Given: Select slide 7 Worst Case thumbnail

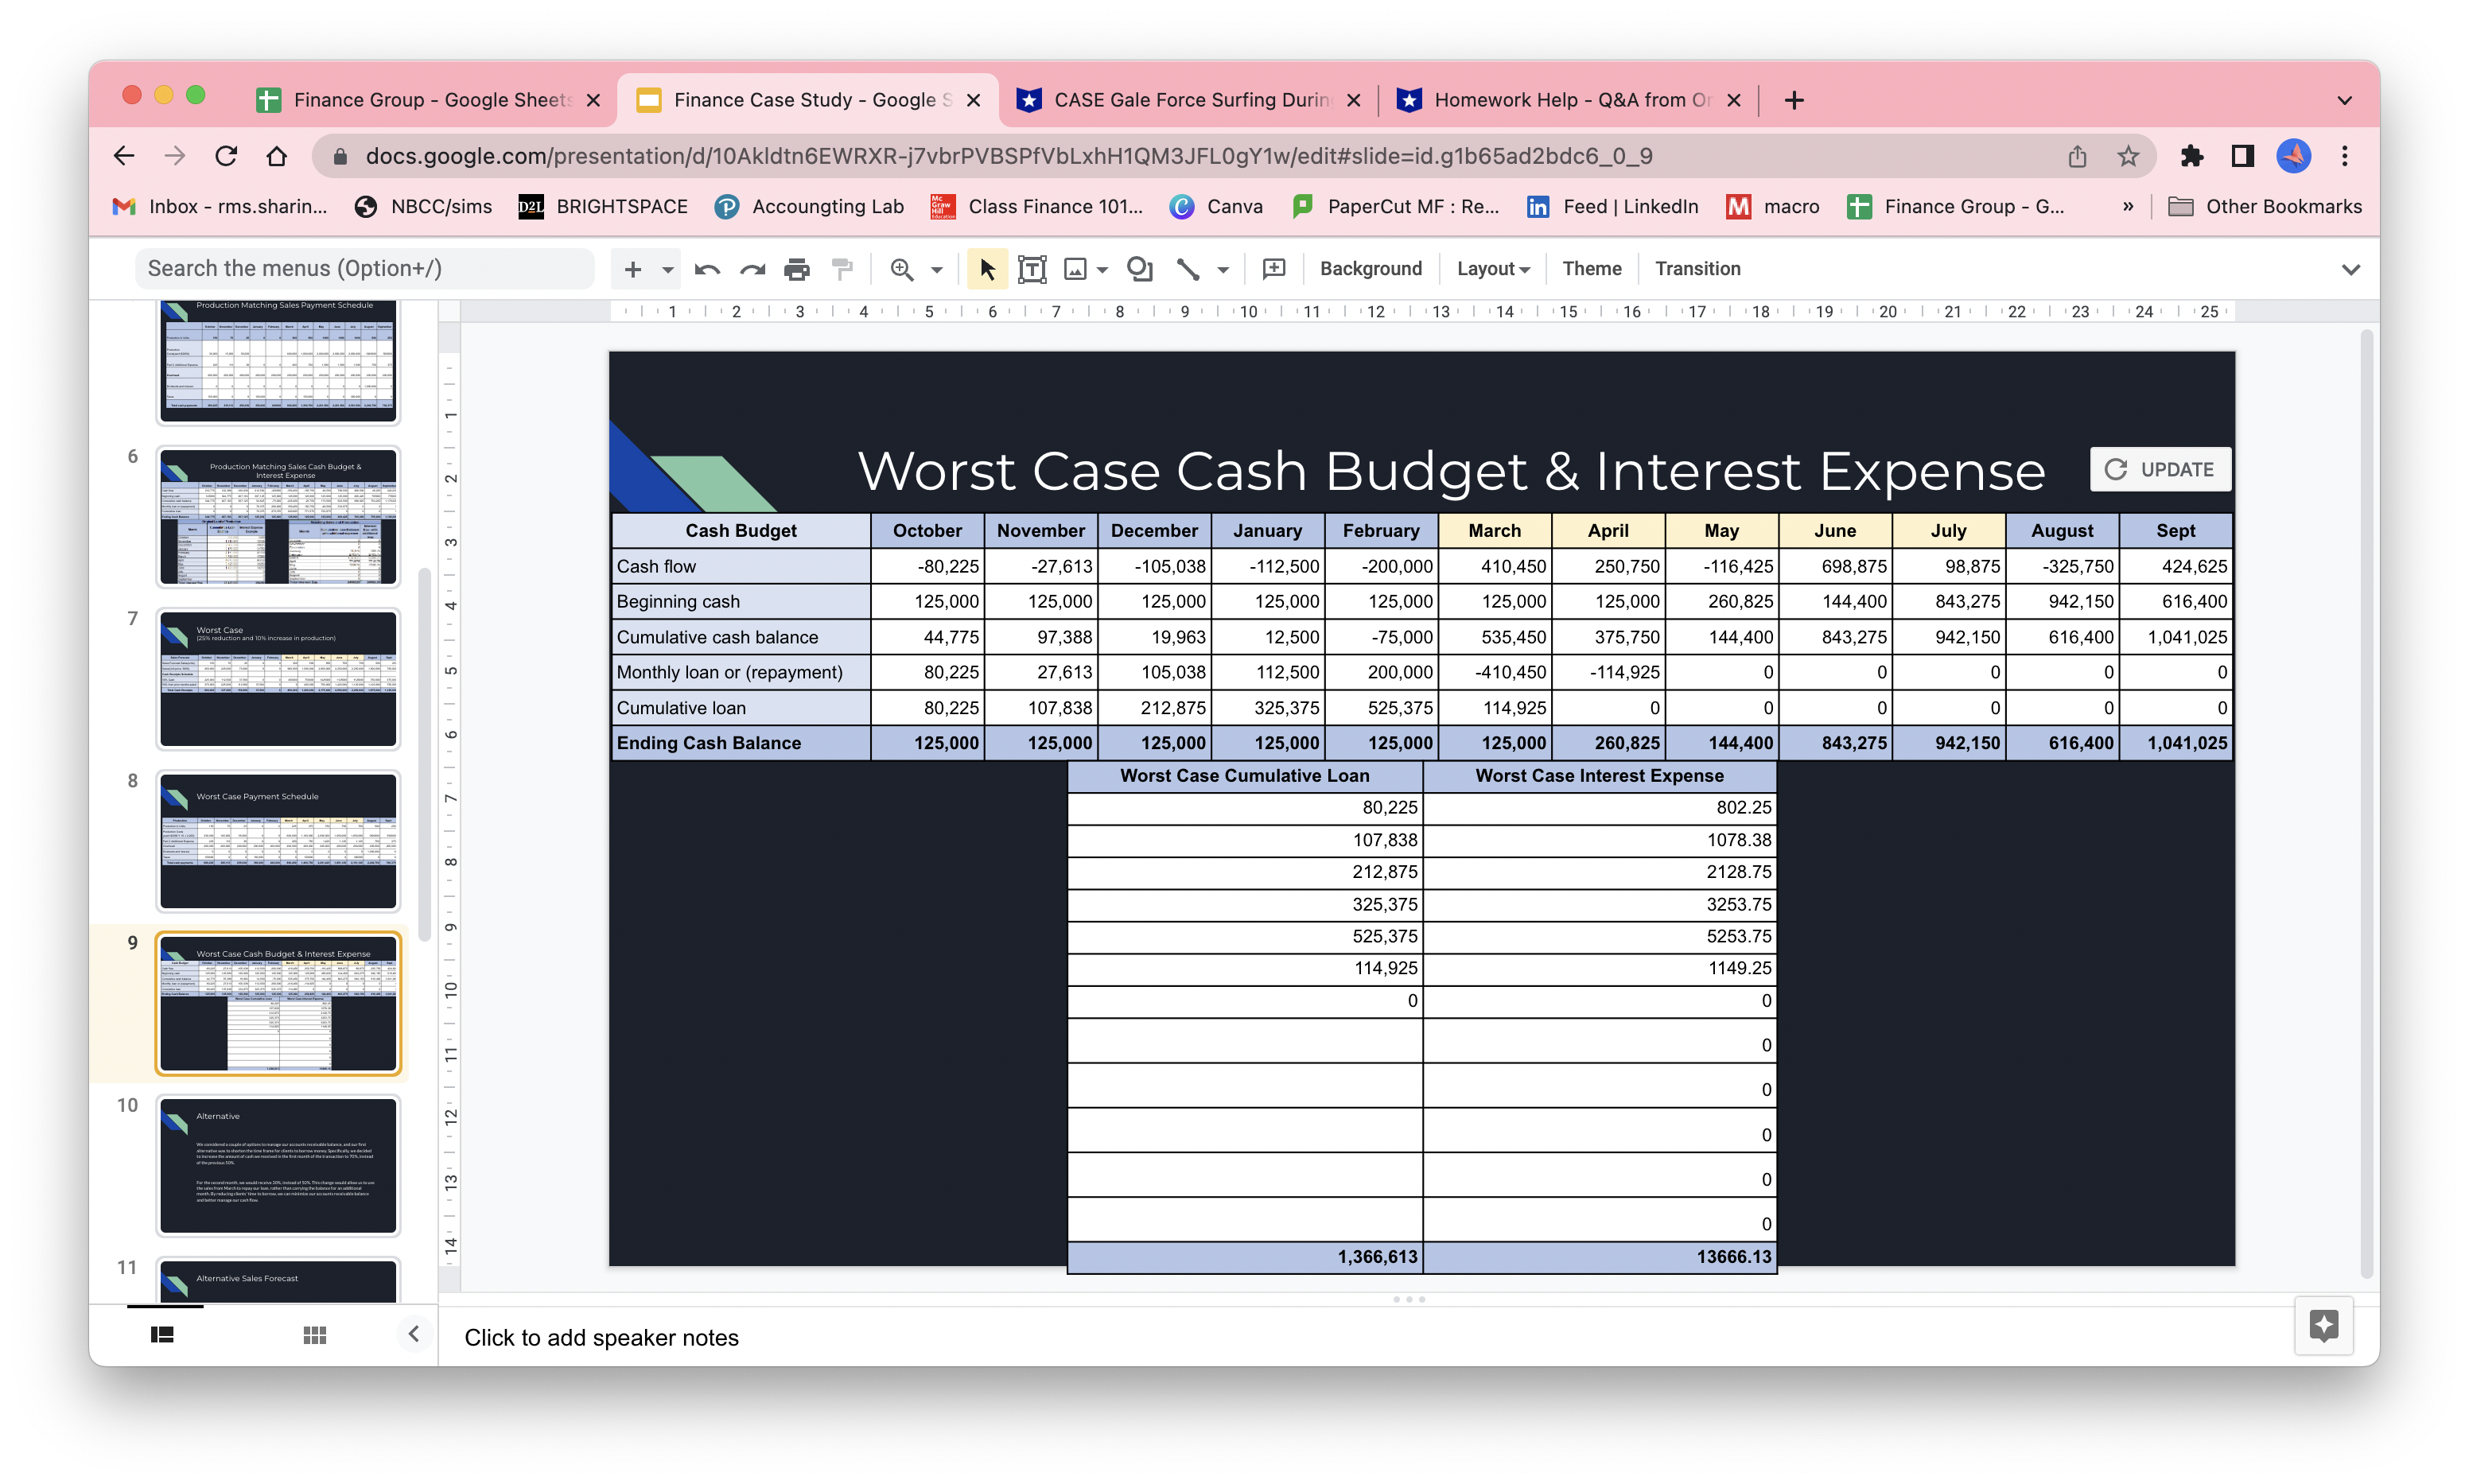Looking at the screenshot, I should [277, 678].
